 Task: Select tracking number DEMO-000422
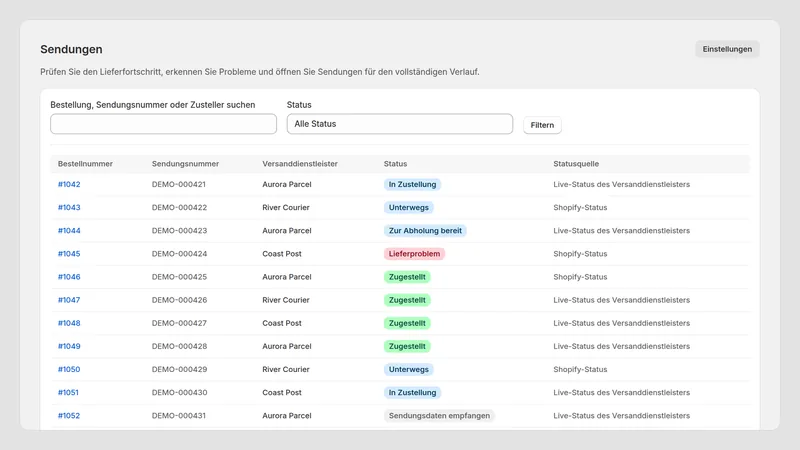pyautogui.click(x=179, y=208)
